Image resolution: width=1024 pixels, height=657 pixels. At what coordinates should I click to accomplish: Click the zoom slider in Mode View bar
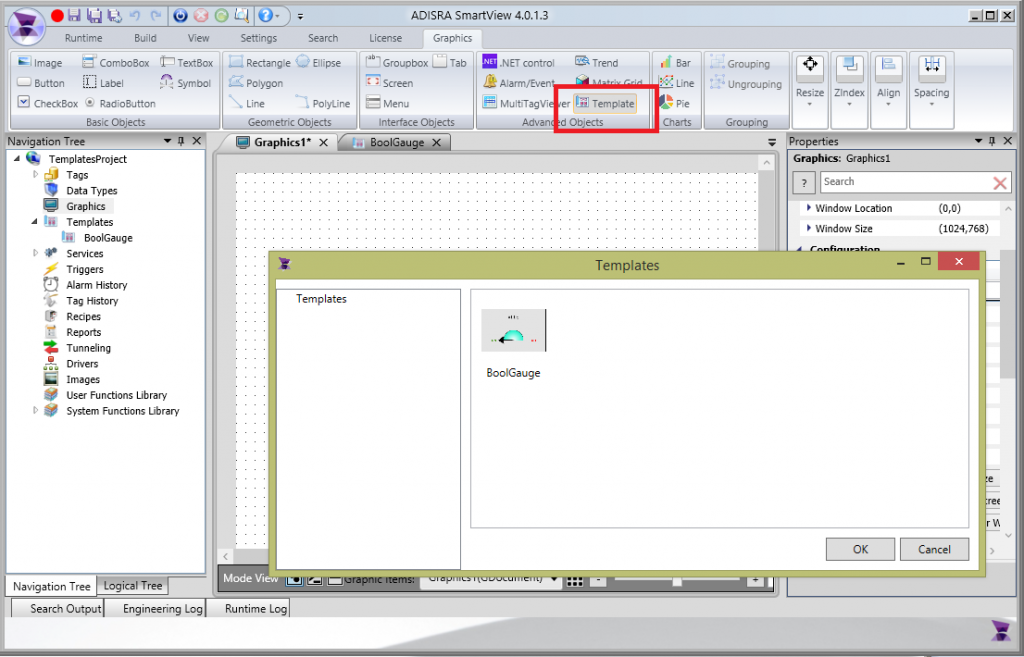(x=677, y=580)
